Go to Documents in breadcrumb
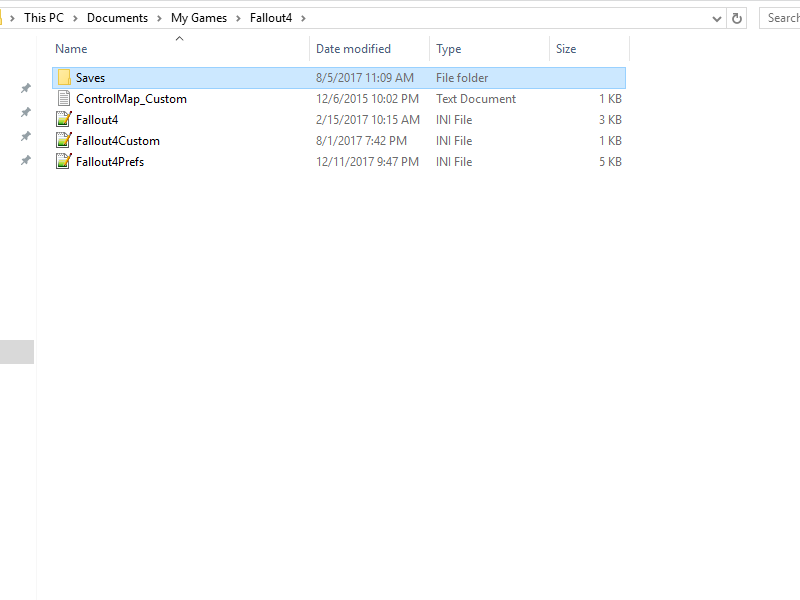 click(117, 18)
